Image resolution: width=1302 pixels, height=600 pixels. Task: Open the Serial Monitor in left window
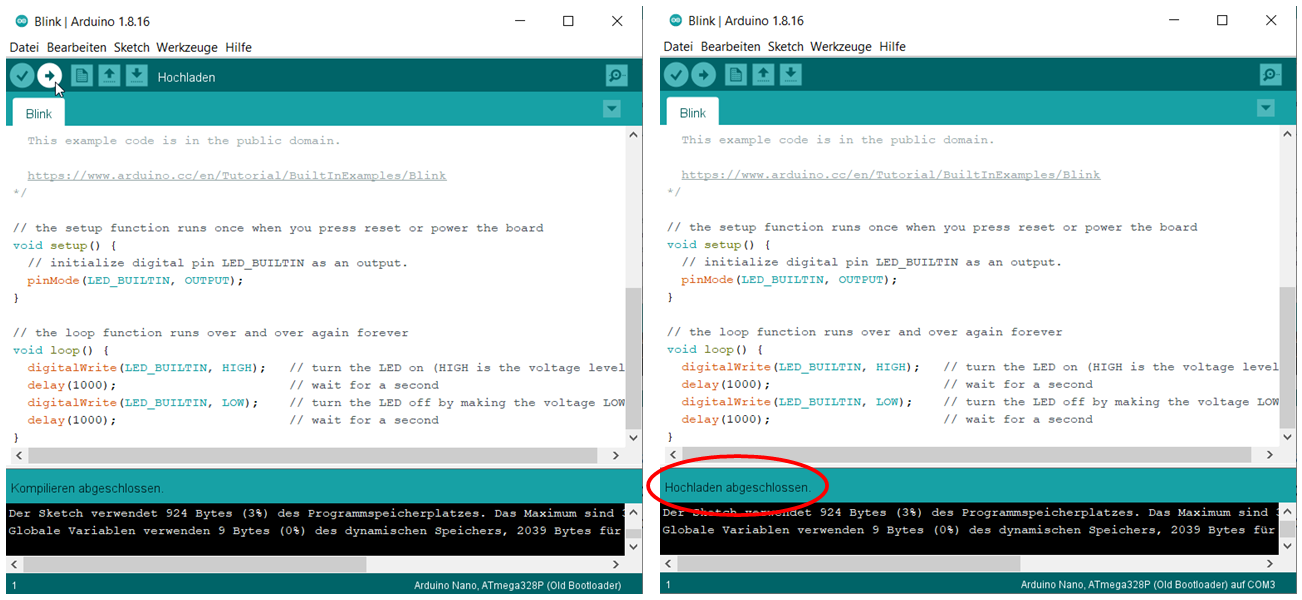[x=615, y=74]
